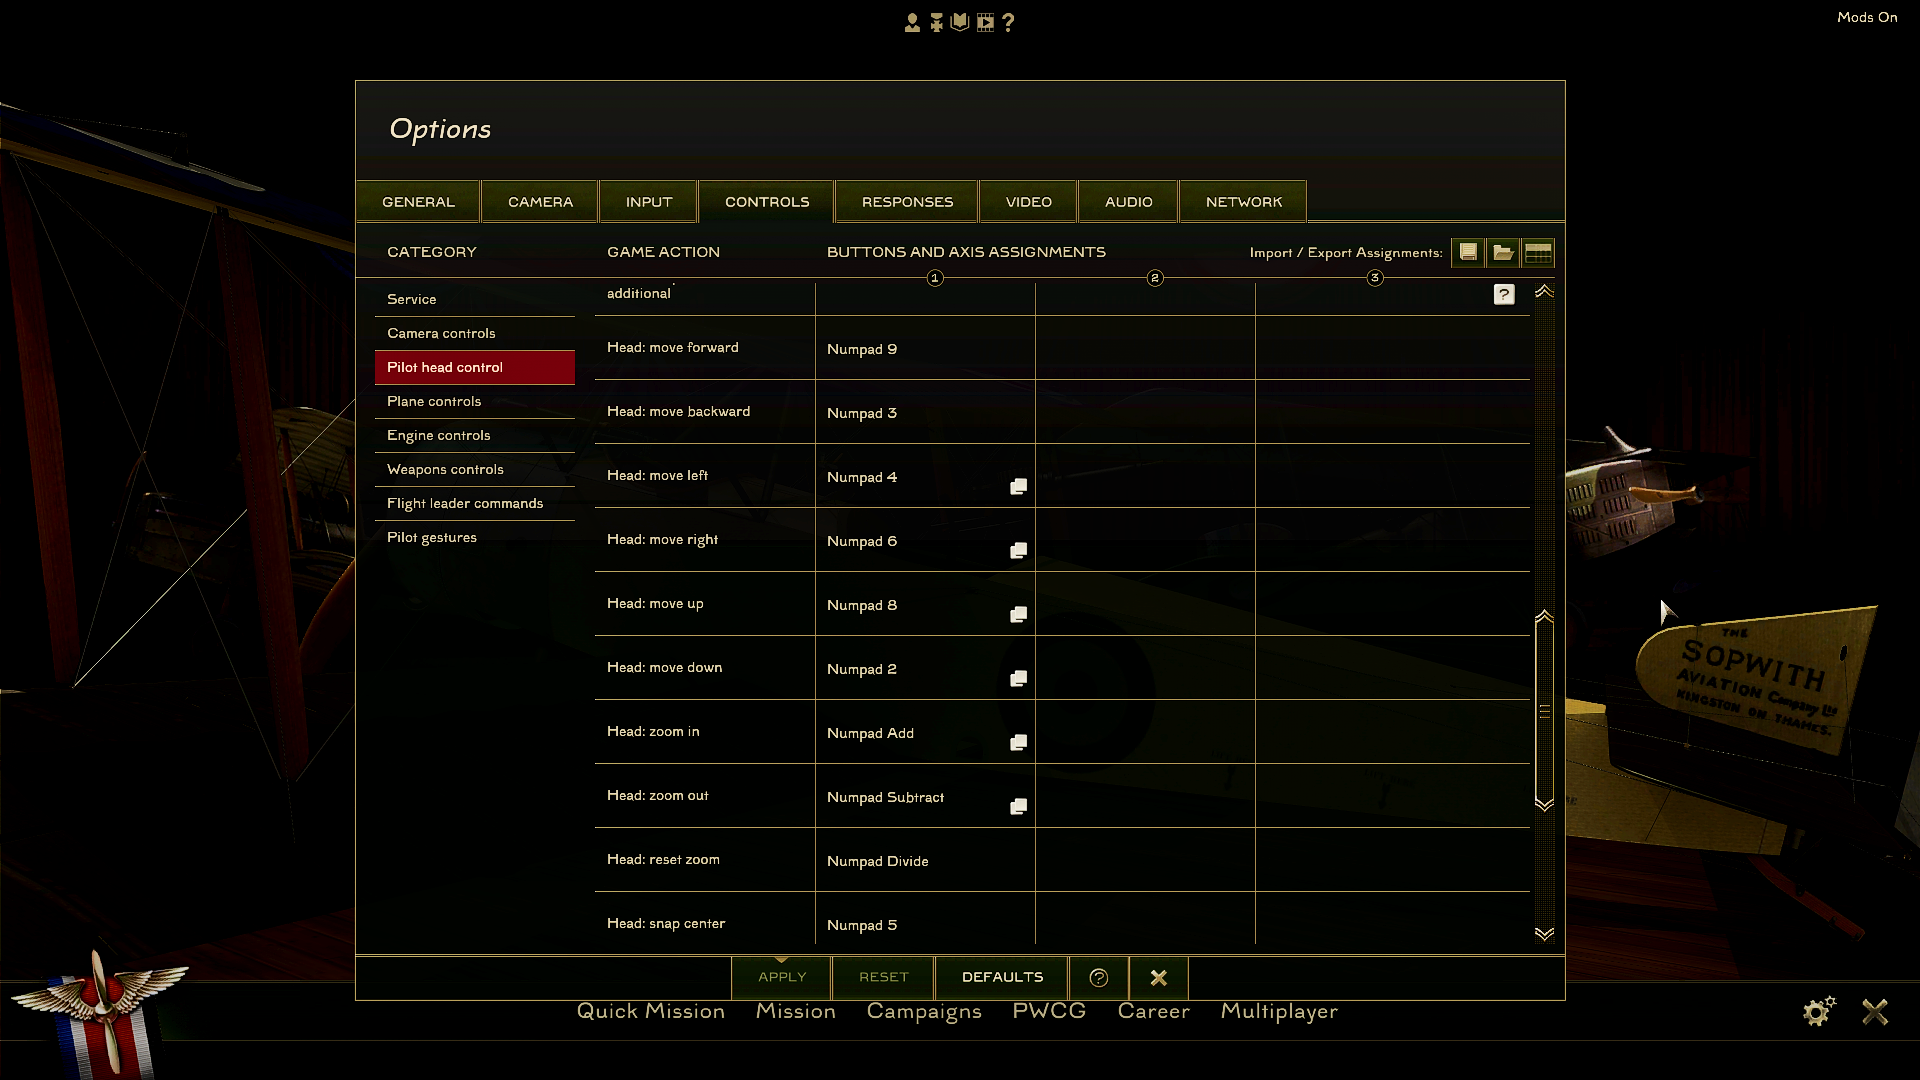Save key assignments with floppy disk icon
Screen dimensions: 1920x1080
[x=1468, y=252]
